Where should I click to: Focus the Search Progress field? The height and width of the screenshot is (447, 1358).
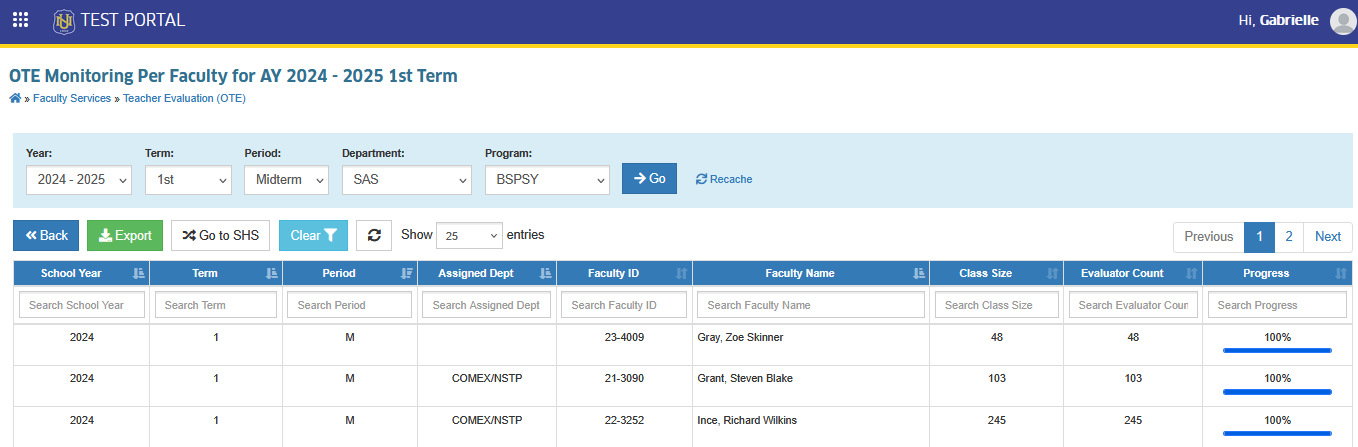1278,305
